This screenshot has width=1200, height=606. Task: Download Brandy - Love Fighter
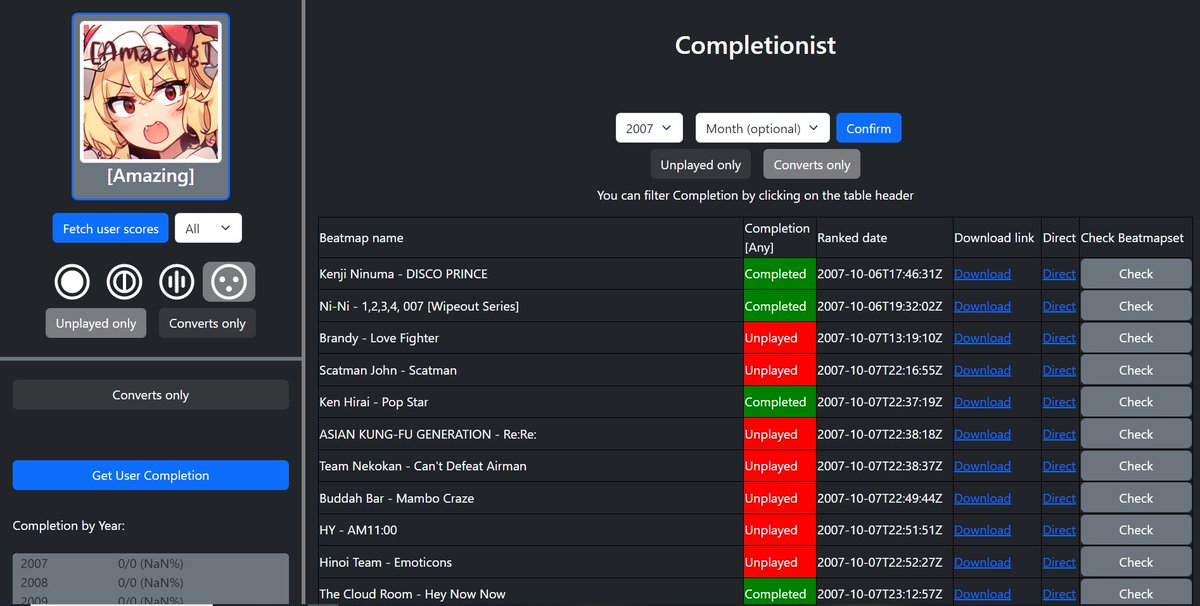pyautogui.click(x=982, y=338)
